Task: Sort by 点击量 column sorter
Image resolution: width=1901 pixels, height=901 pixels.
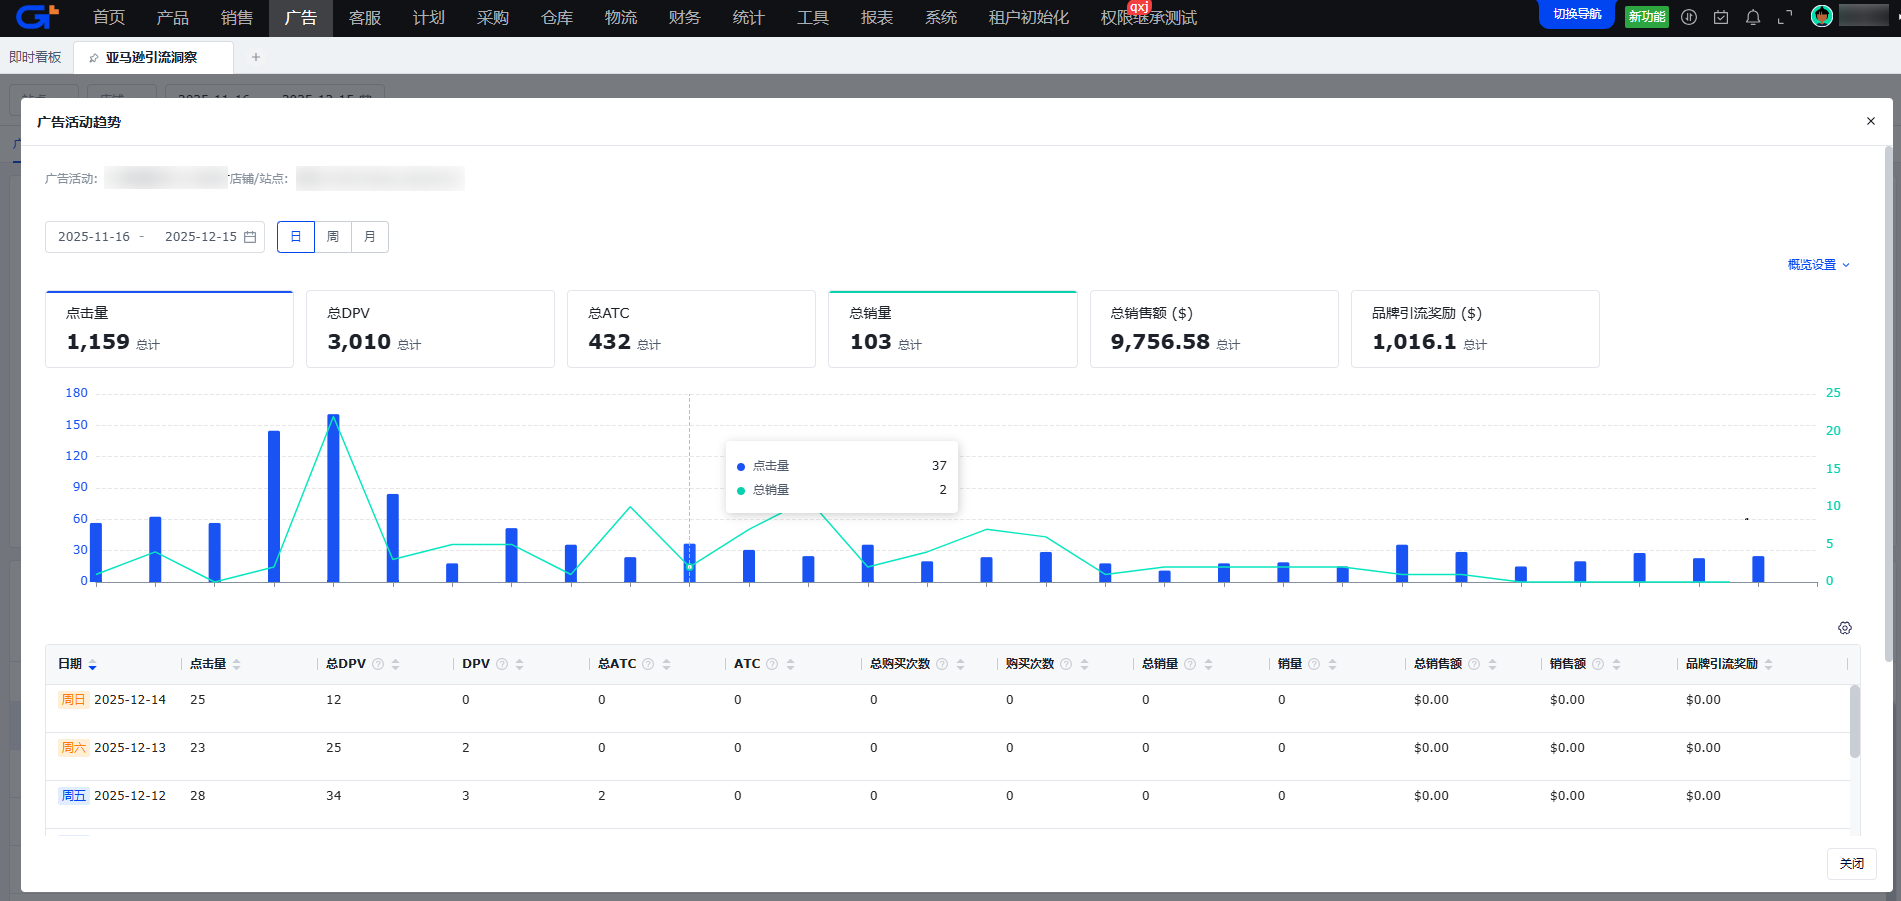Action: (237, 665)
